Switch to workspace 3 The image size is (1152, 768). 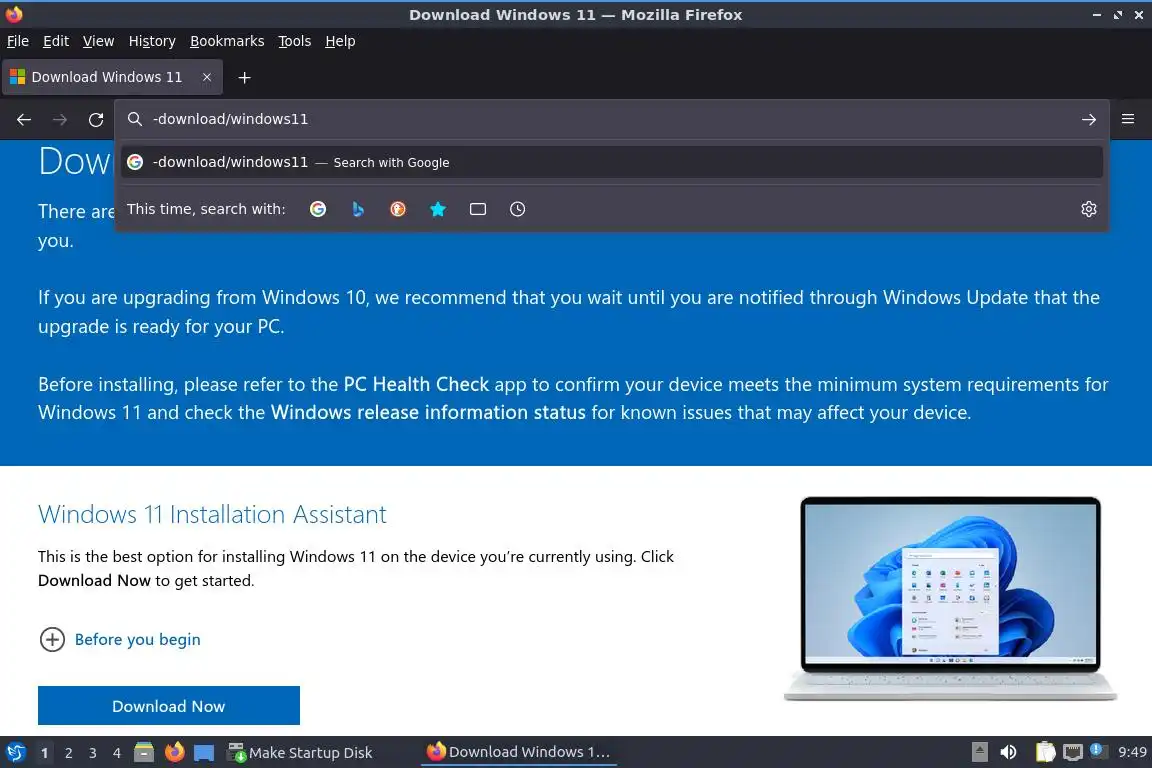93,753
